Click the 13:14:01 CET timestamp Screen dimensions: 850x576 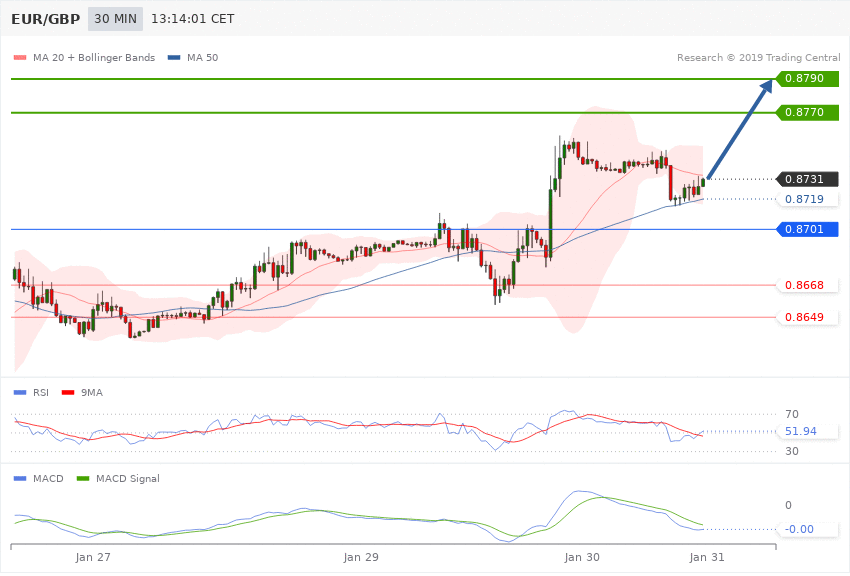(192, 19)
